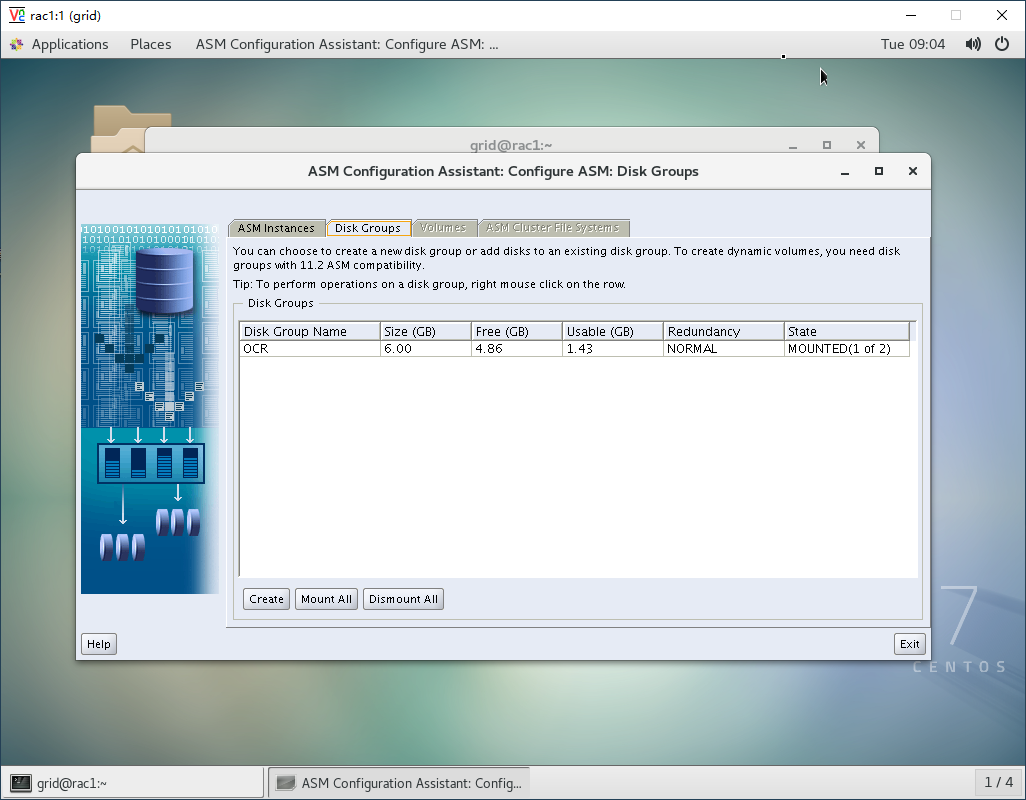Click the disabled Volumes tab
Viewport: 1026px width, 800px height.
click(x=444, y=228)
